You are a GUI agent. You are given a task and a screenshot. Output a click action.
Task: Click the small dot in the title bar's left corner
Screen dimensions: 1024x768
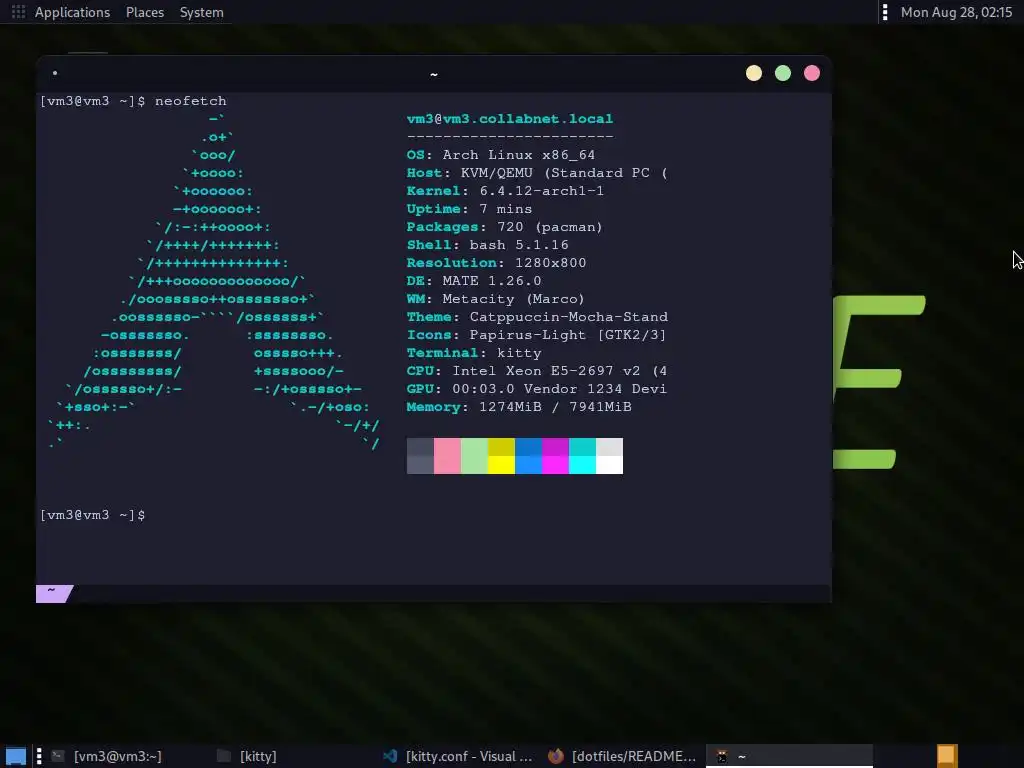(x=55, y=73)
